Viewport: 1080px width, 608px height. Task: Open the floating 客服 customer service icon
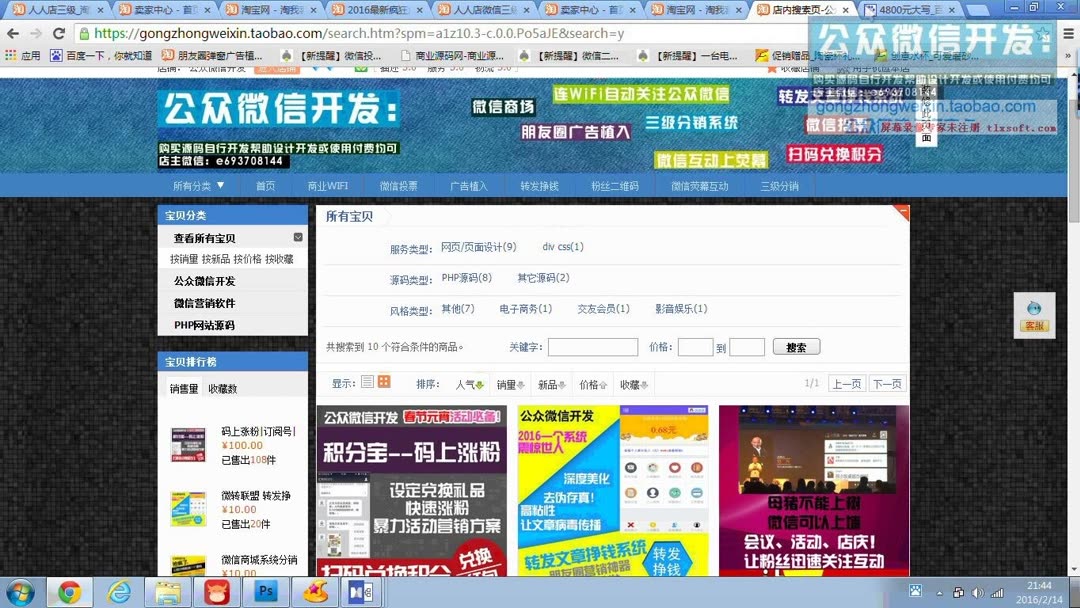[1034, 314]
